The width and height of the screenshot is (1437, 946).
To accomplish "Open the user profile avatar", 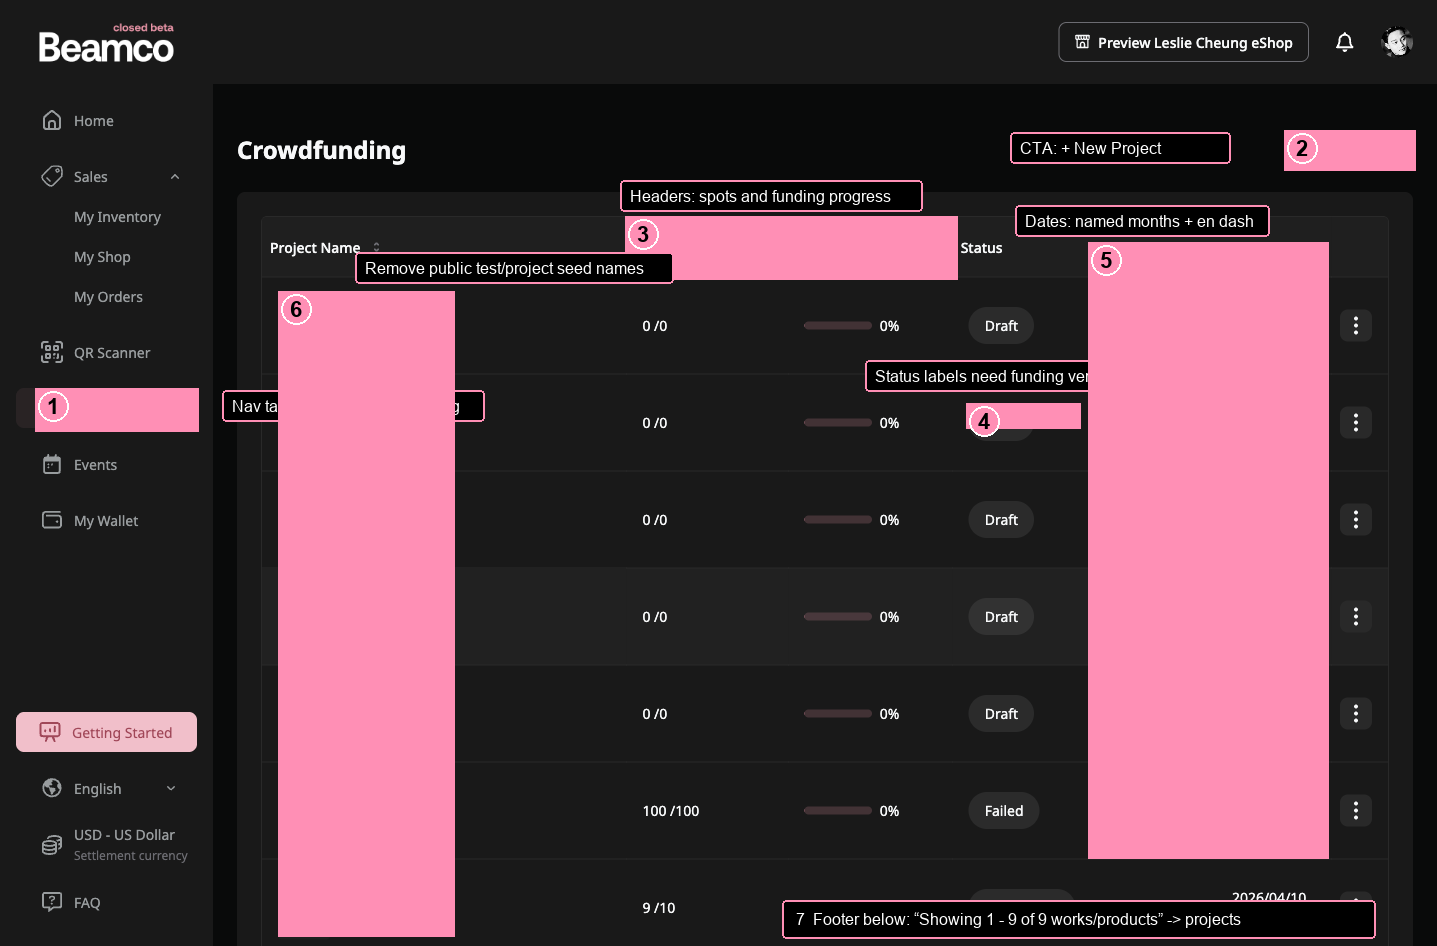I will (1396, 42).
